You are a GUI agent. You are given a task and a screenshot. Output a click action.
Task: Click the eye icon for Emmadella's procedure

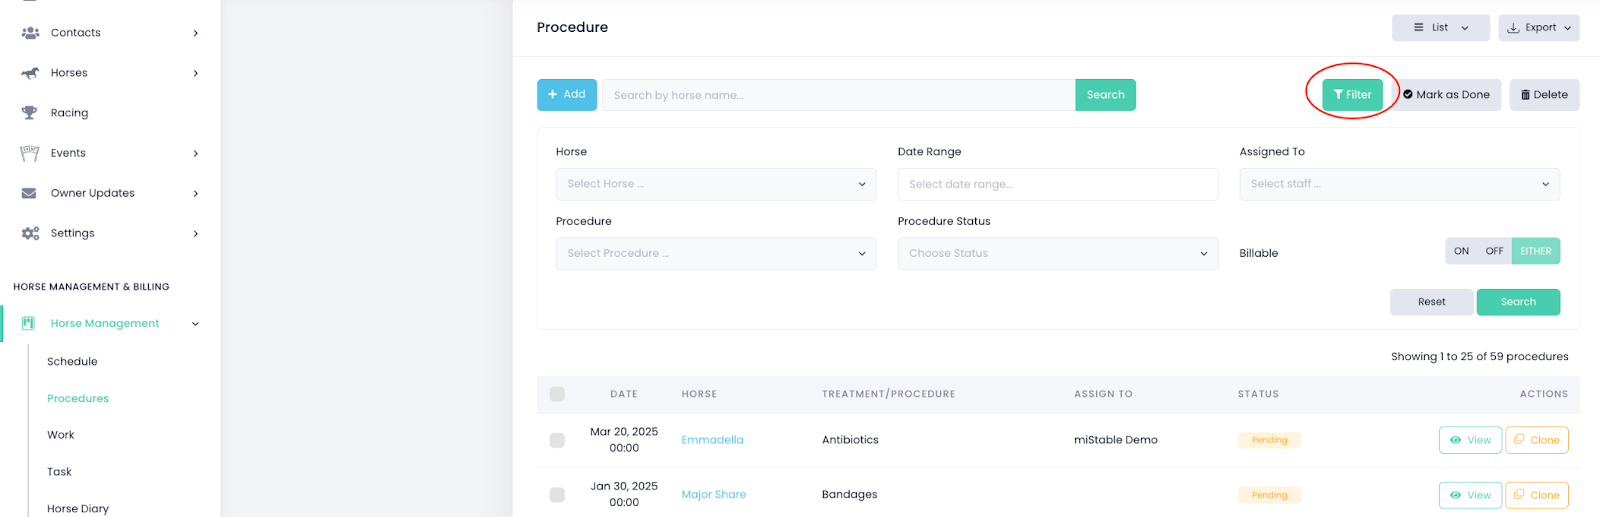[x=1456, y=440]
